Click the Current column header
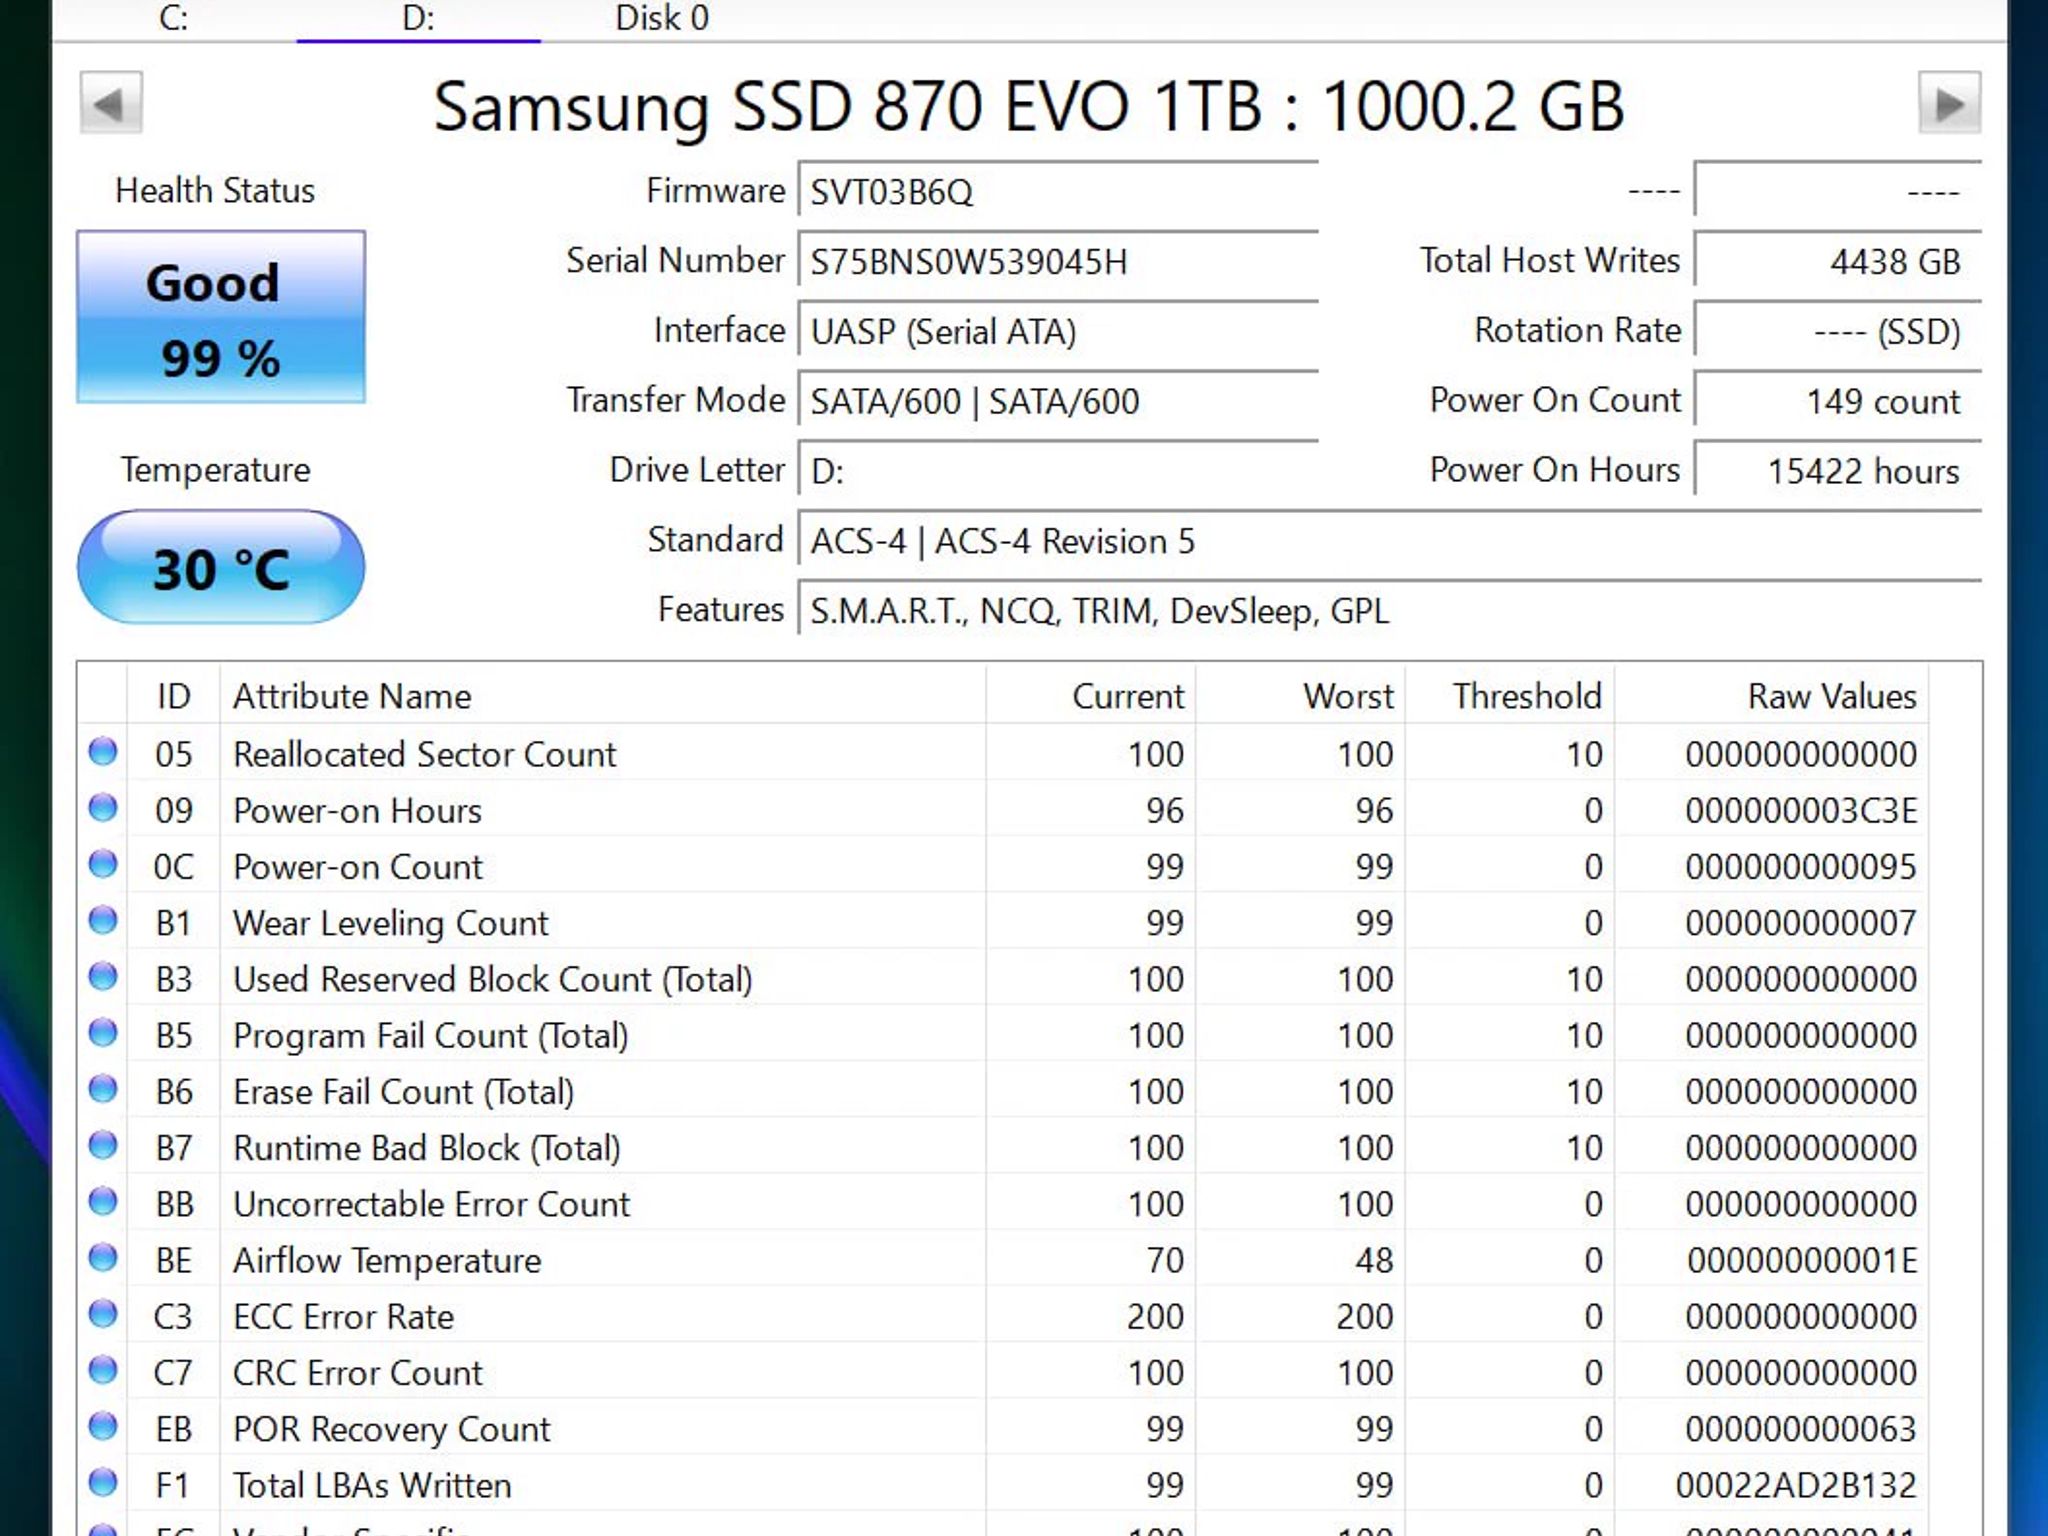Screen dimensions: 2048x1536 pos(1091,696)
